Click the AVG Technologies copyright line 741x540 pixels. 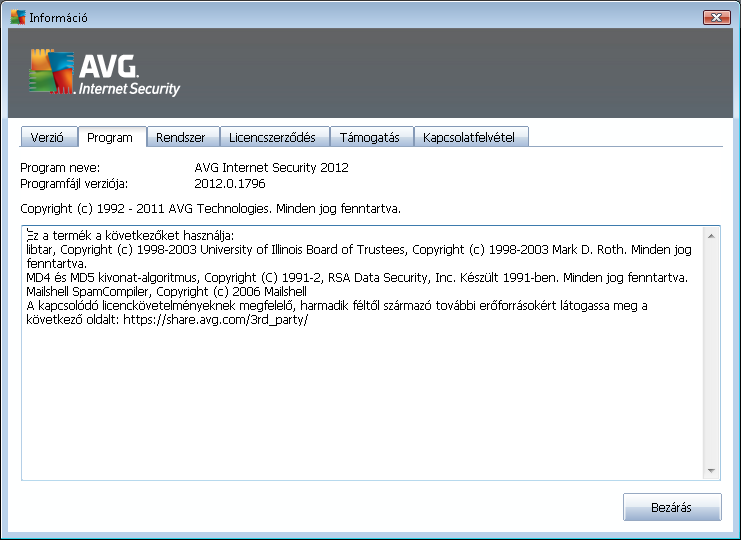pyautogui.click(x=210, y=208)
